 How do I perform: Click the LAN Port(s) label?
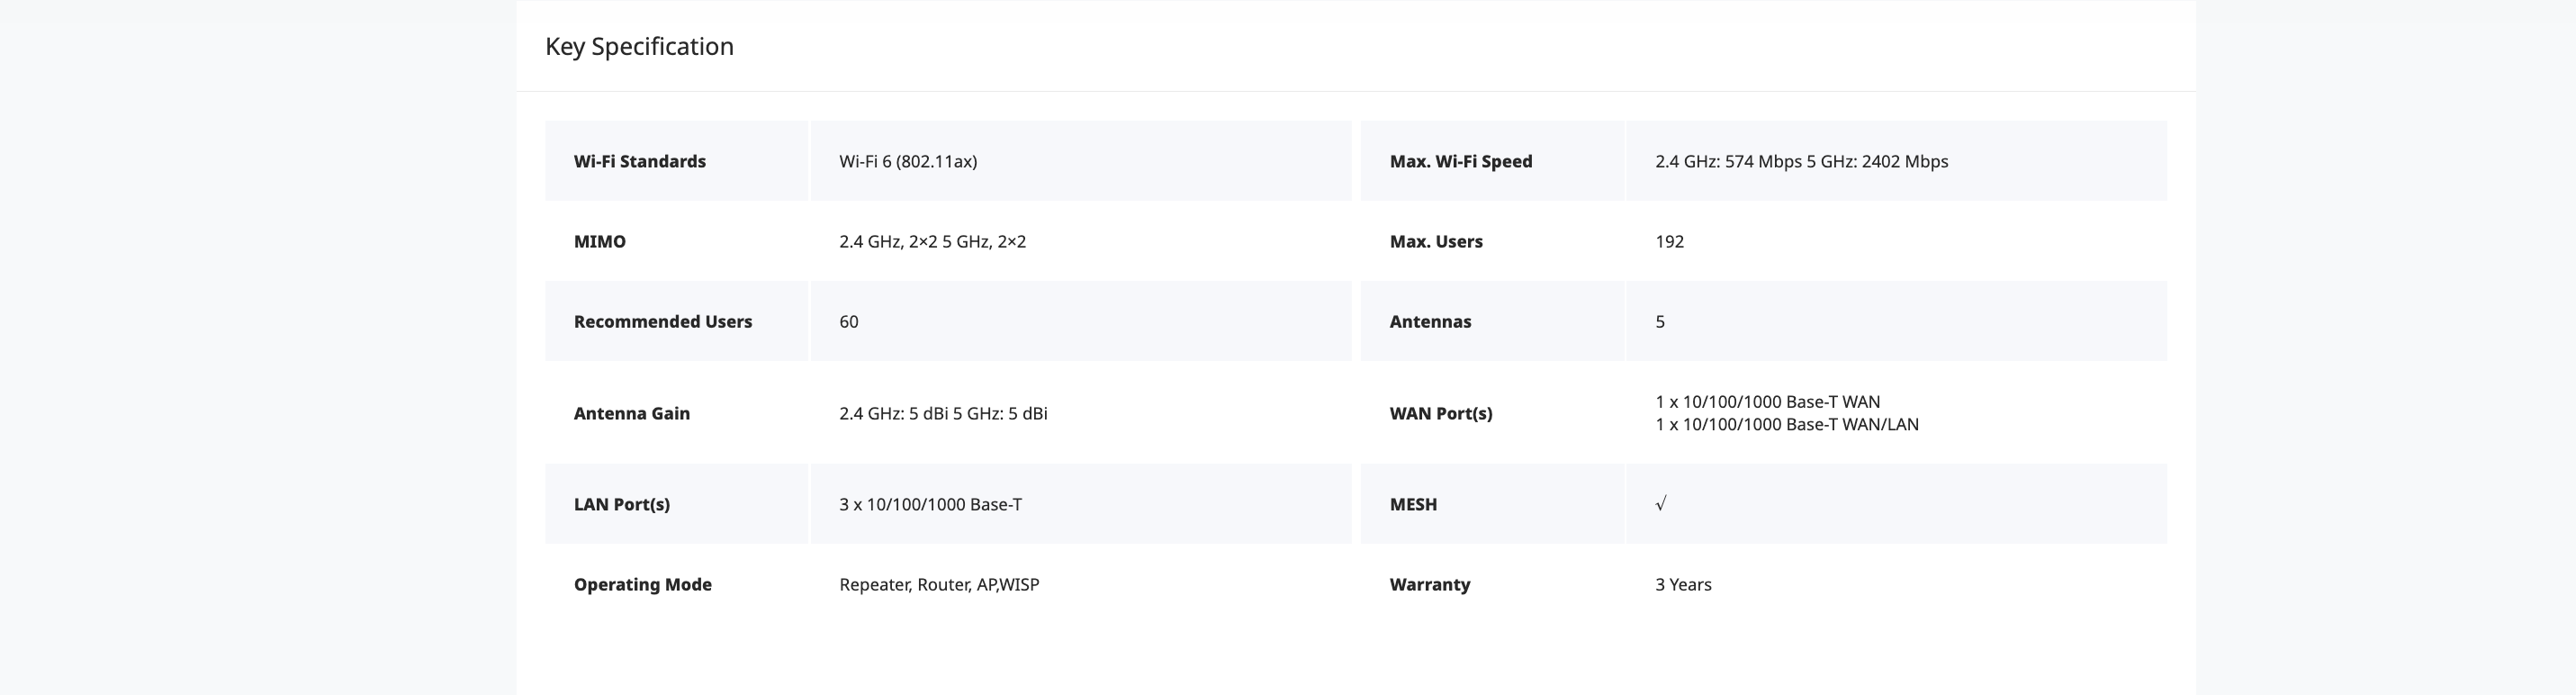tap(621, 505)
